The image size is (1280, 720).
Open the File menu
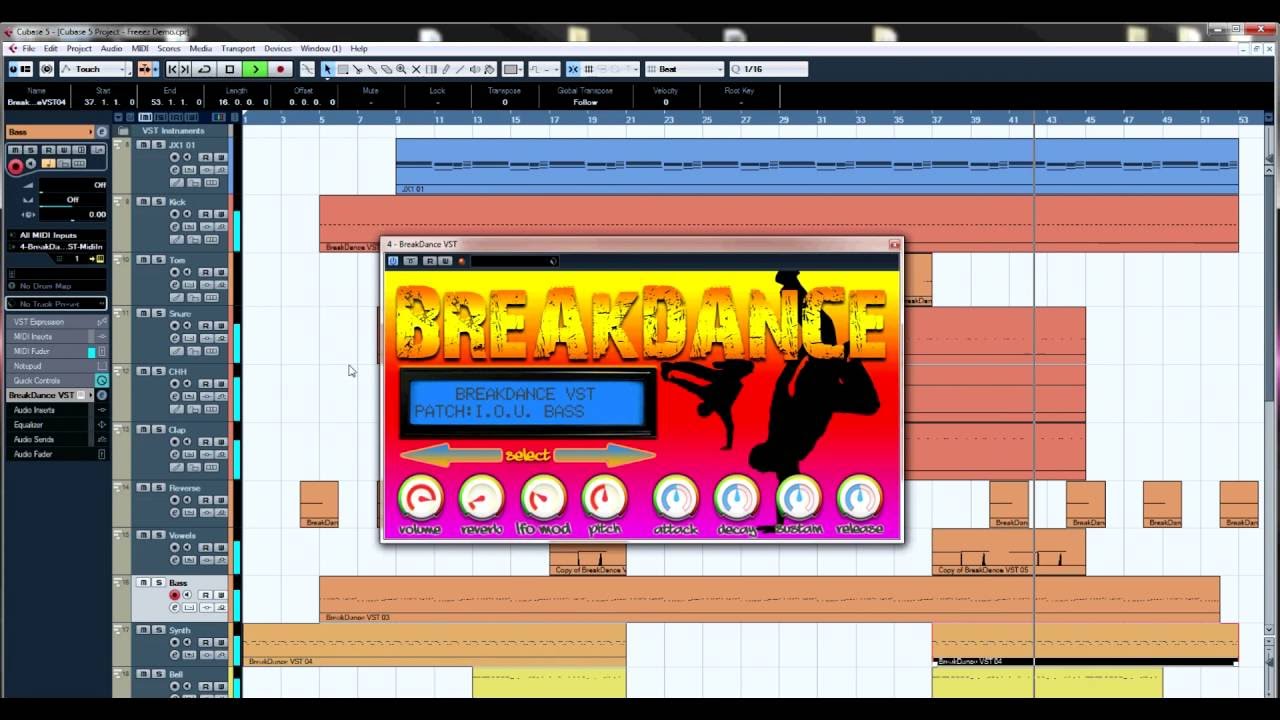29,48
